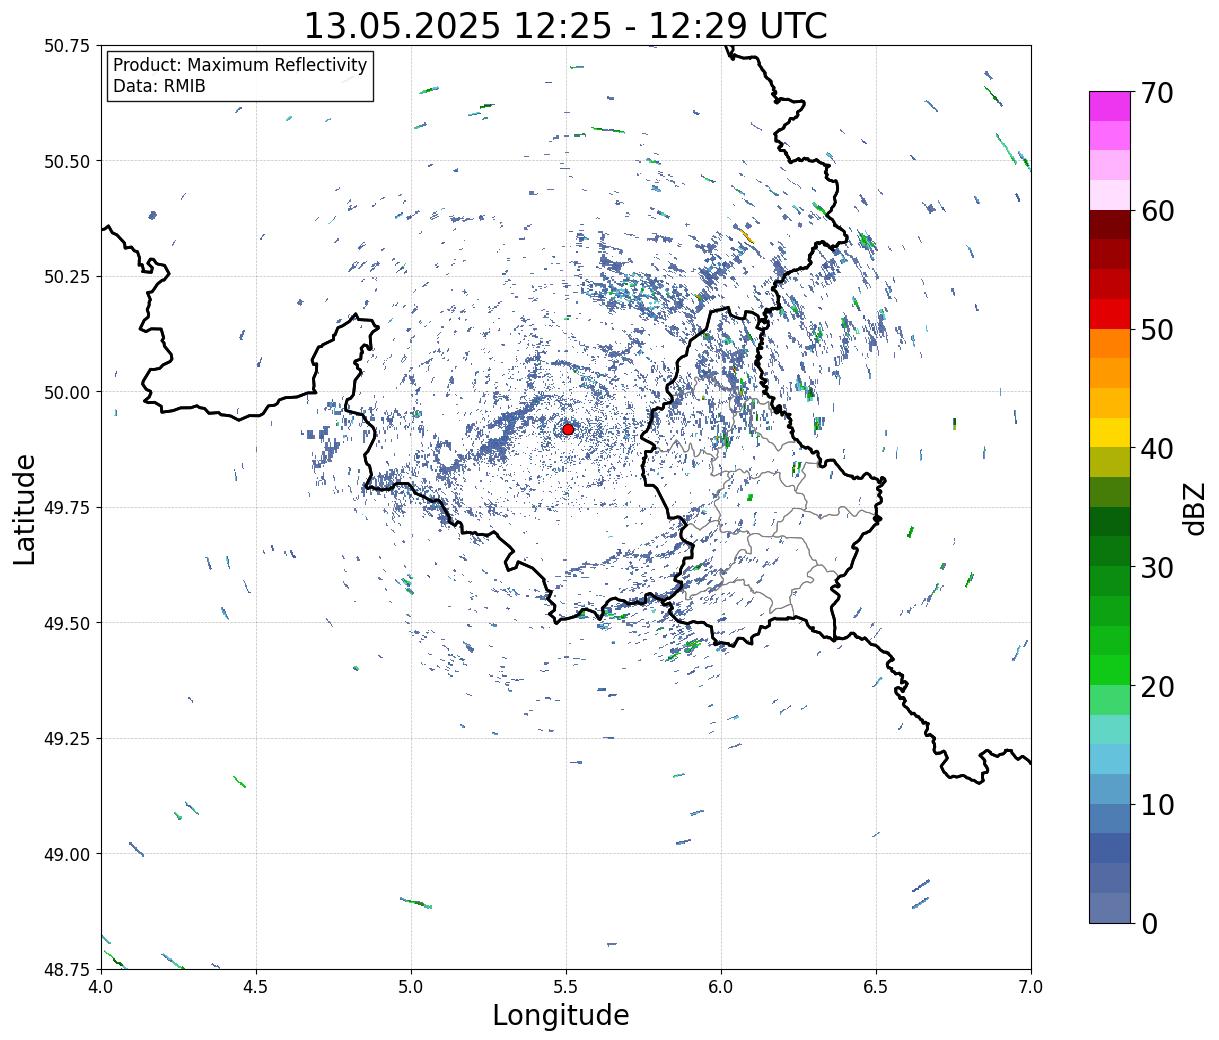Click longitude tick label "5.5"
The height and width of the screenshot is (1040, 1219).
[566, 987]
